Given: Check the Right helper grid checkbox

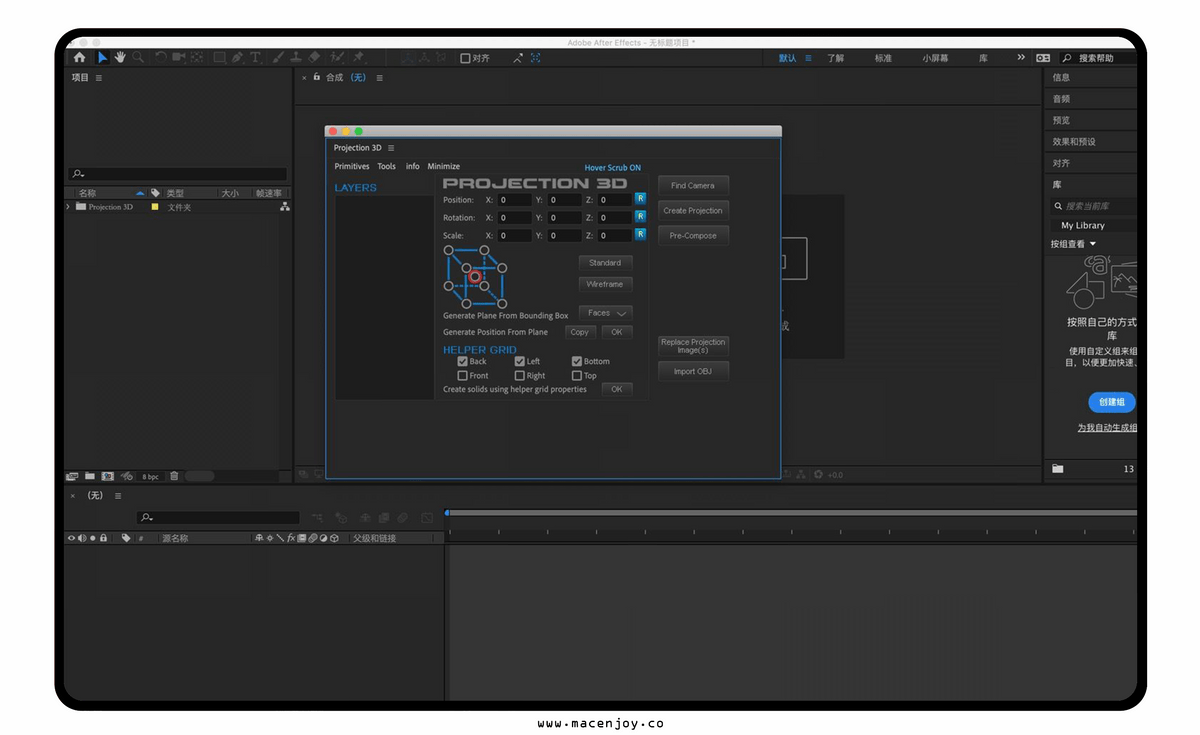Looking at the screenshot, I should tap(520, 376).
